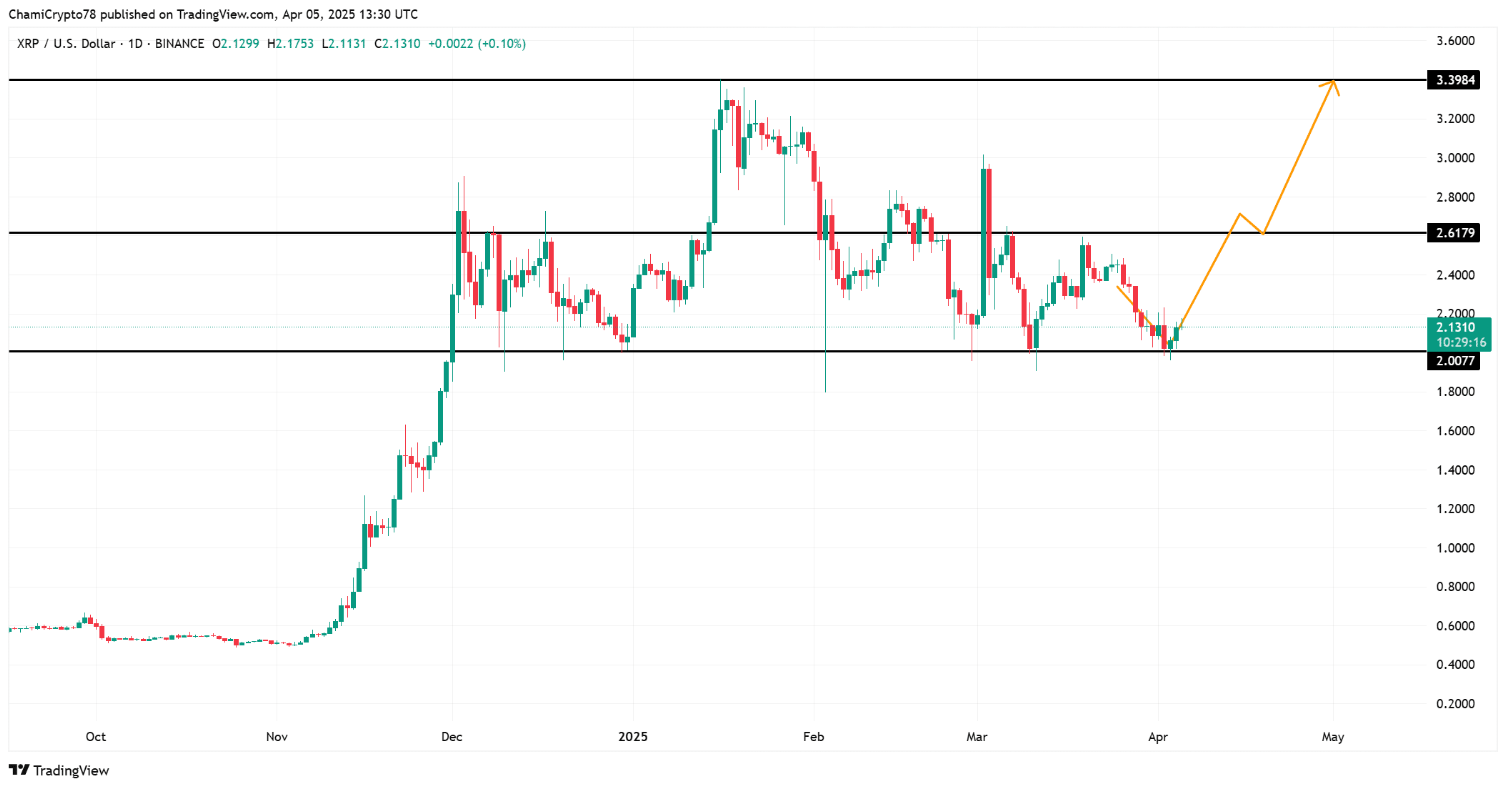Click the TradingView wordmark text
This screenshot has width=1507, height=786.
[x=71, y=770]
